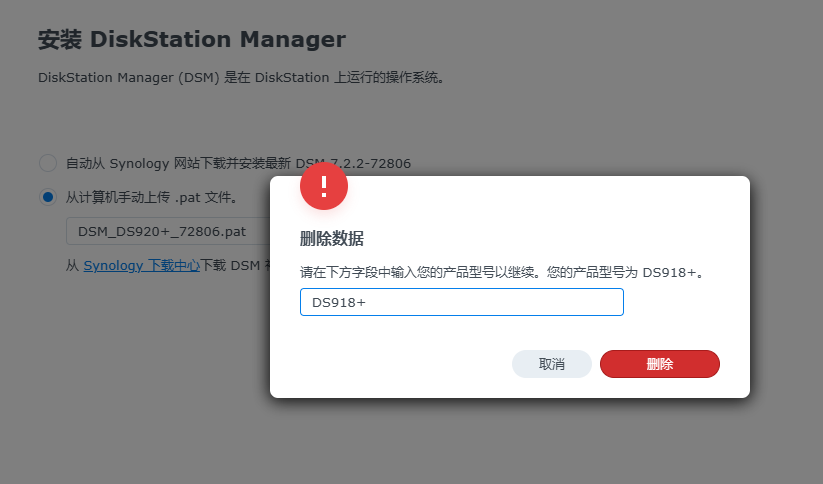Image resolution: width=823 pixels, height=484 pixels.
Task: Click the red exclamation warning icon
Action: (324, 186)
